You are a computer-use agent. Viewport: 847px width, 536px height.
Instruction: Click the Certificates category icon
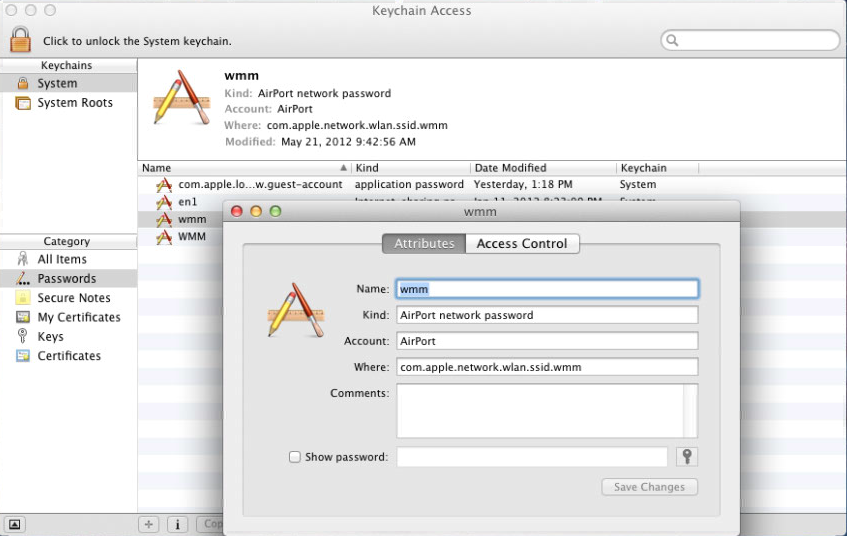23,356
